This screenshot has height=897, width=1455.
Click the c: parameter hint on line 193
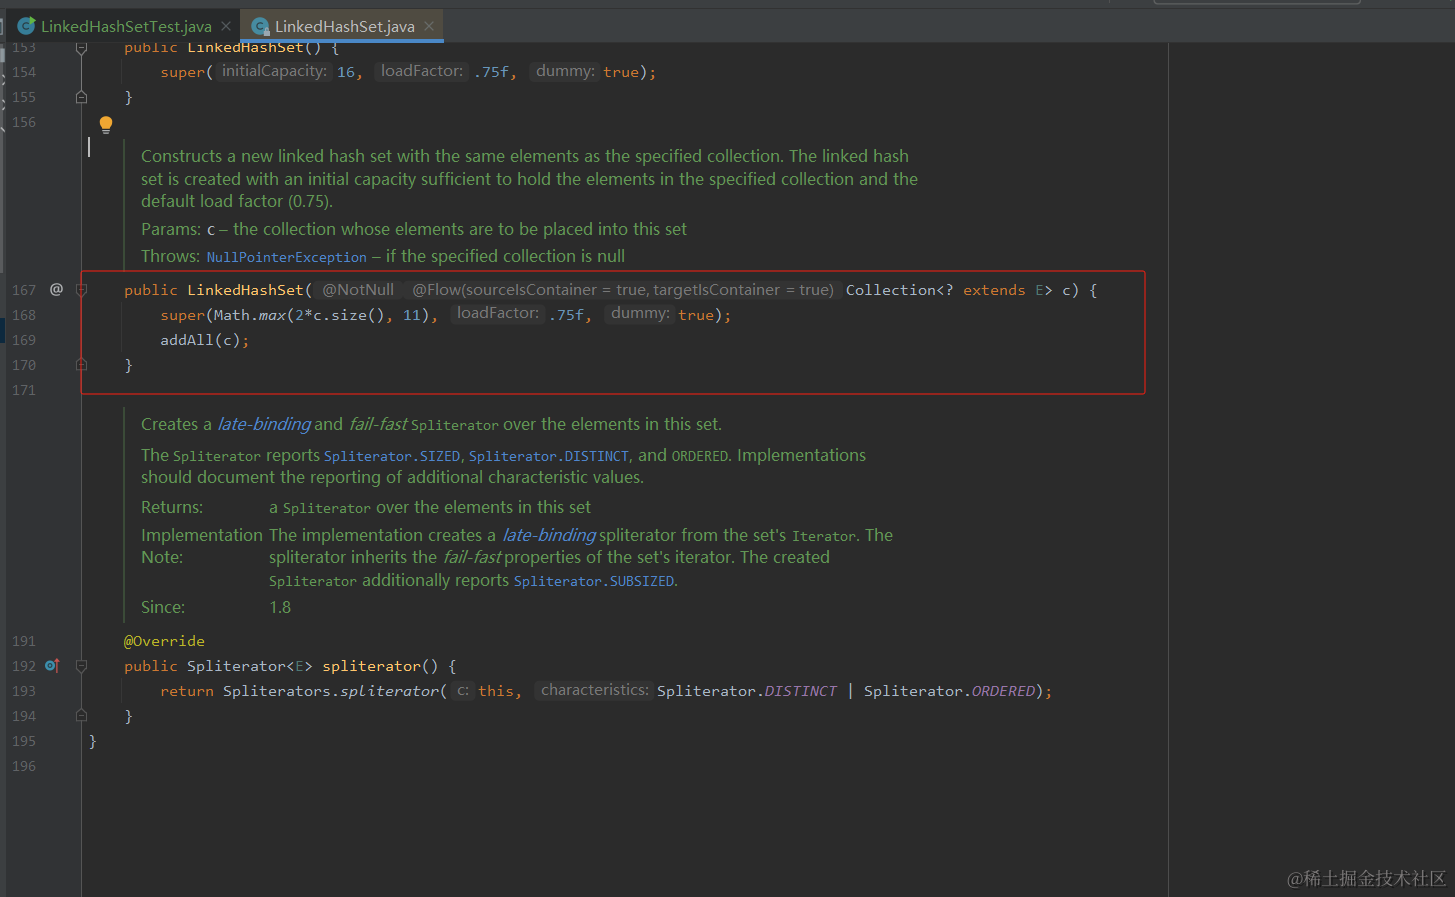click(x=463, y=690)
